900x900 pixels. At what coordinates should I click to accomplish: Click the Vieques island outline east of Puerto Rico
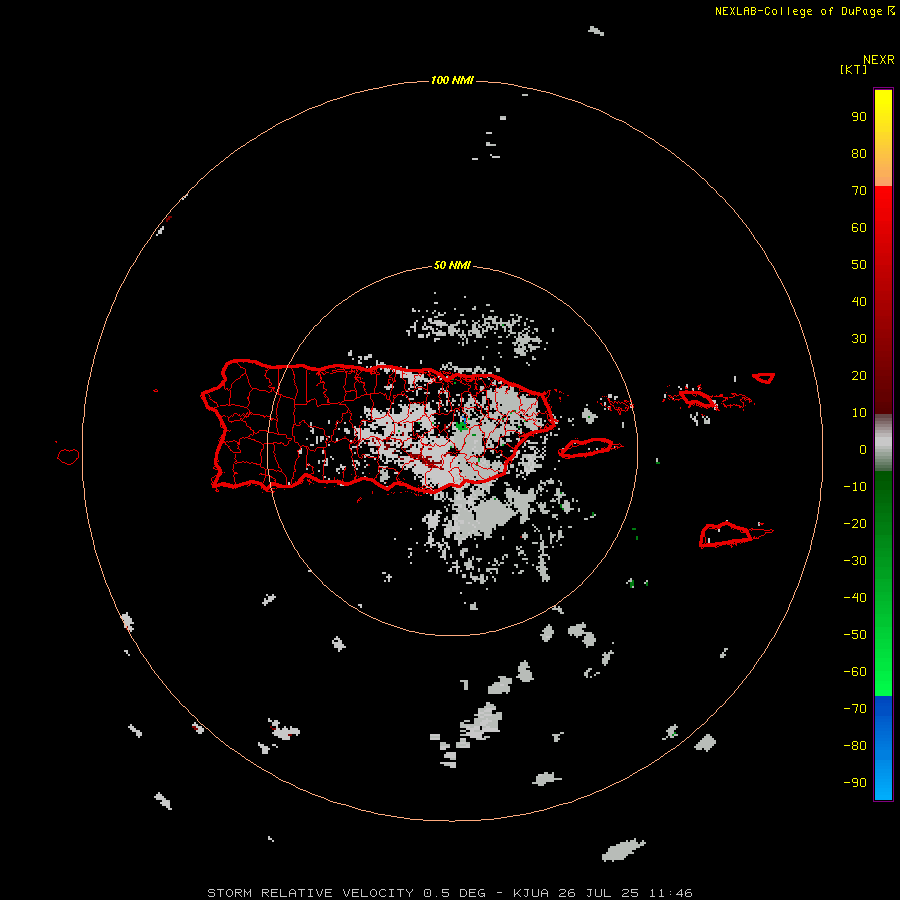tap(586, 448)
